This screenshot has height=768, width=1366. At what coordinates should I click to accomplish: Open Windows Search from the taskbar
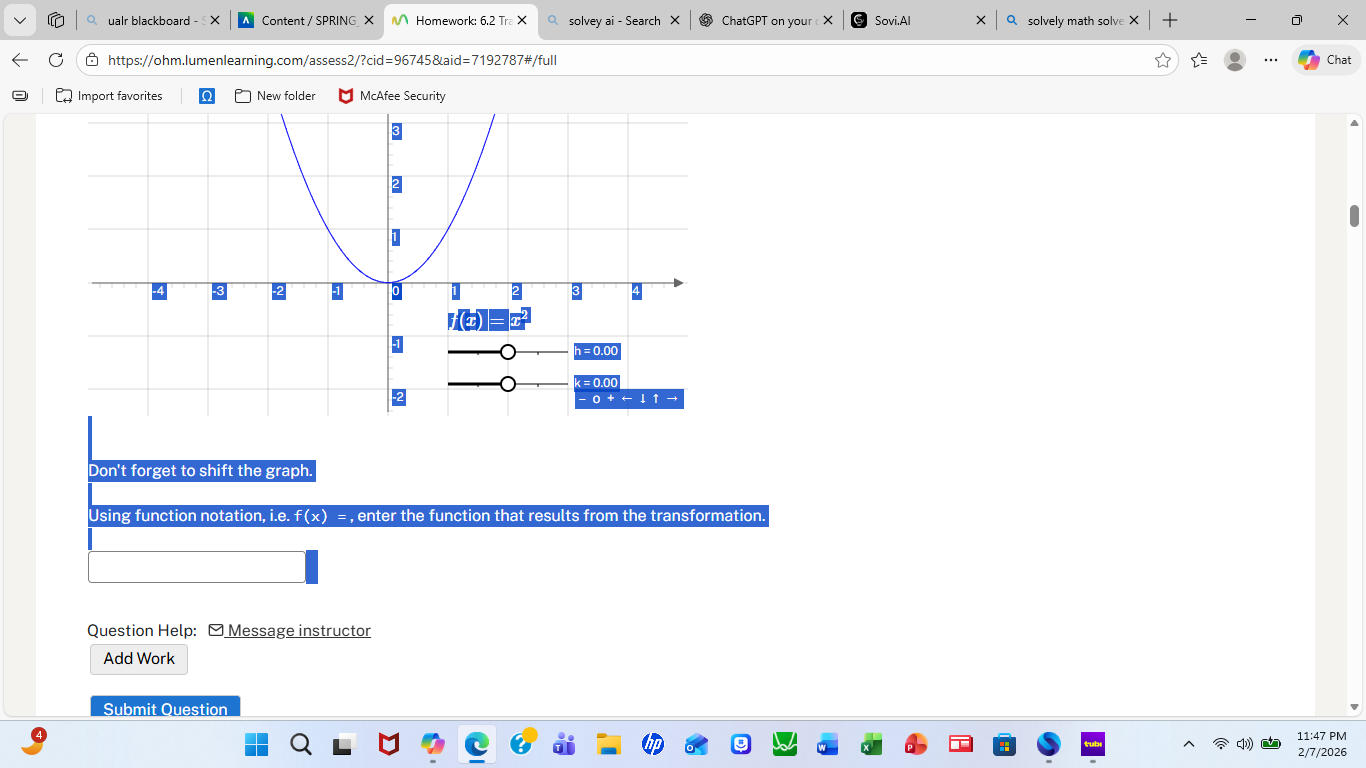tap(301, 744)
